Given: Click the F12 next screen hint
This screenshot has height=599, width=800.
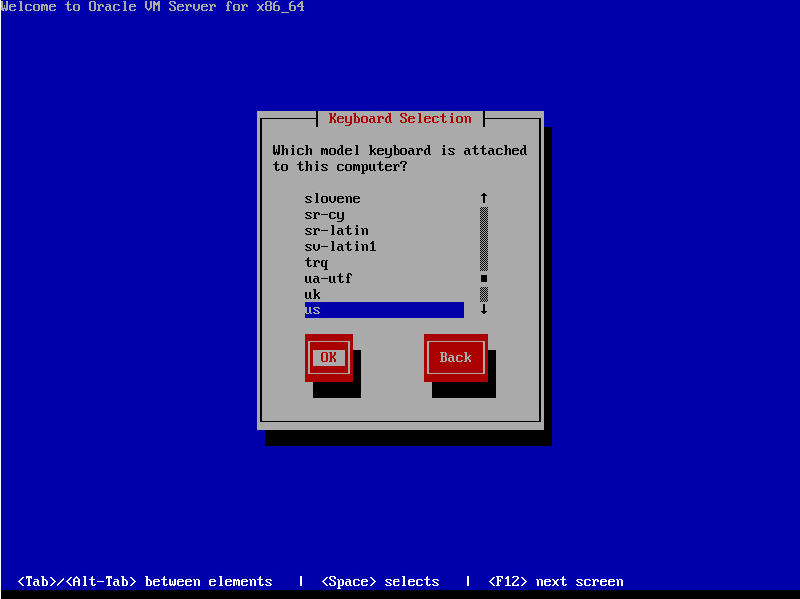Looking at the screenshot, I should (555, 582).
